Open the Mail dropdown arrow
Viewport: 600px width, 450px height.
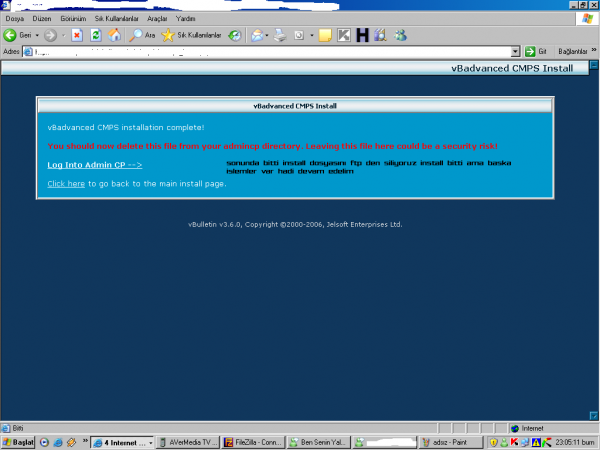(267, 35)
